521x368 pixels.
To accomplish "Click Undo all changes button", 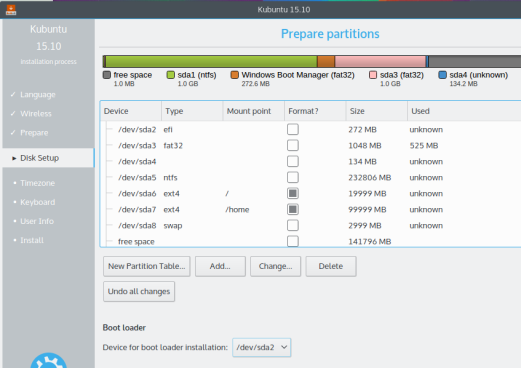I will click(139, 291).
